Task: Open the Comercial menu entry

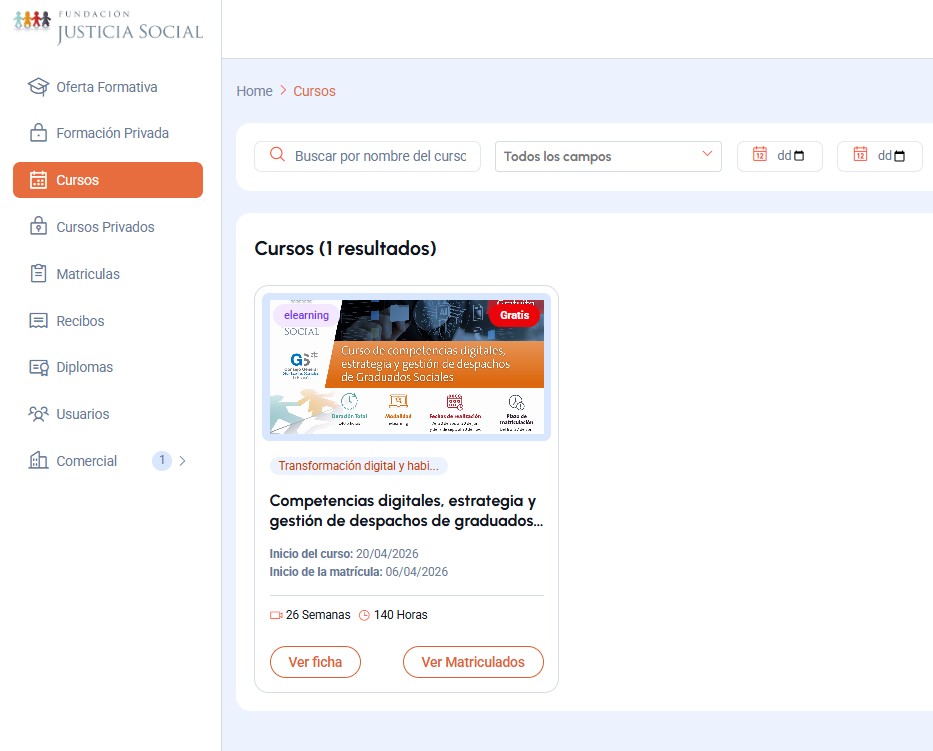Action: [x=108, y=461]
